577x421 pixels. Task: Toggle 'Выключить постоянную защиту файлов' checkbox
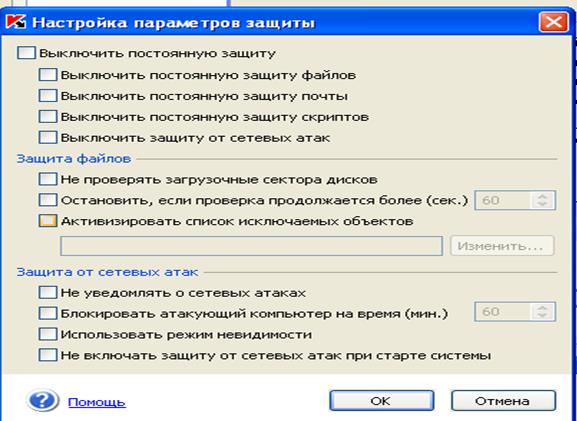coord(48,74)
